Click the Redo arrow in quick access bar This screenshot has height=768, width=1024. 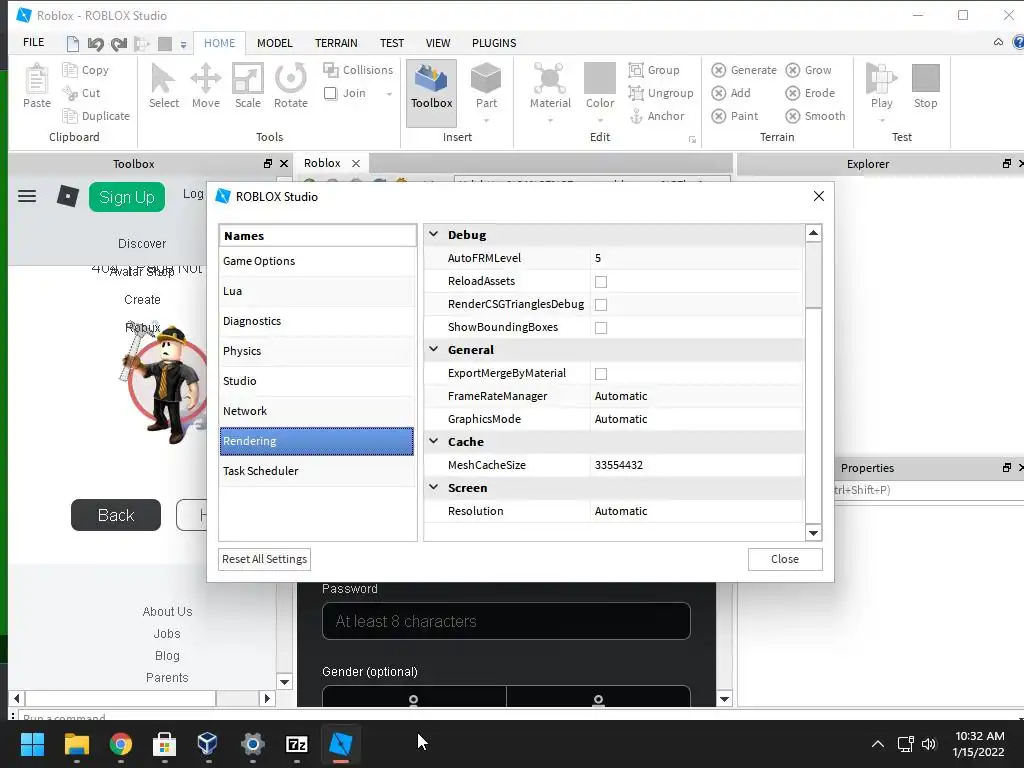119,44
